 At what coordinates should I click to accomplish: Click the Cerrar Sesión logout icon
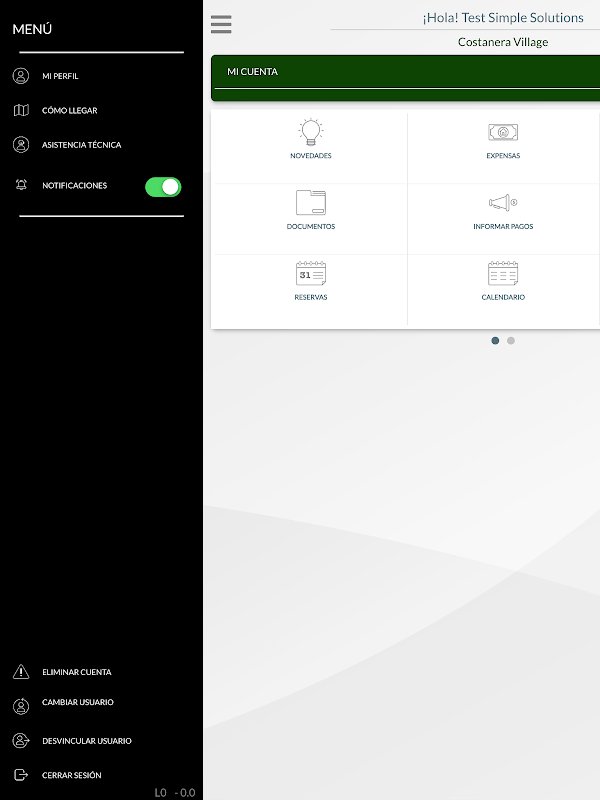pos(21,775)
